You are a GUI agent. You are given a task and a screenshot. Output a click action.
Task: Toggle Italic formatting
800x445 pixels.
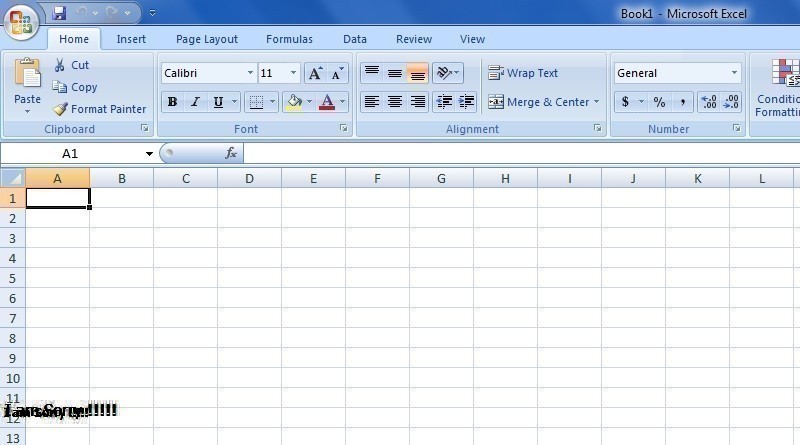[195, 102]
